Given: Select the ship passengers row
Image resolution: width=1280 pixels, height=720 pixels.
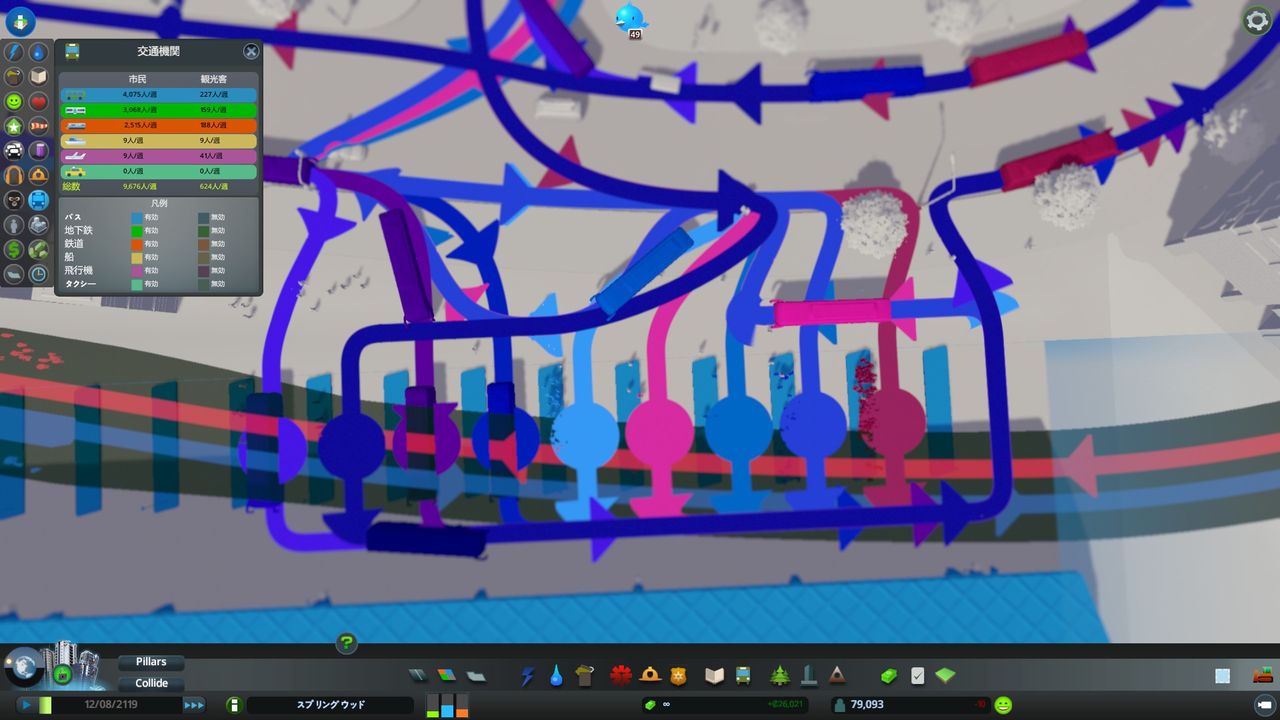Looking at the screenshot, I should 159,141.
